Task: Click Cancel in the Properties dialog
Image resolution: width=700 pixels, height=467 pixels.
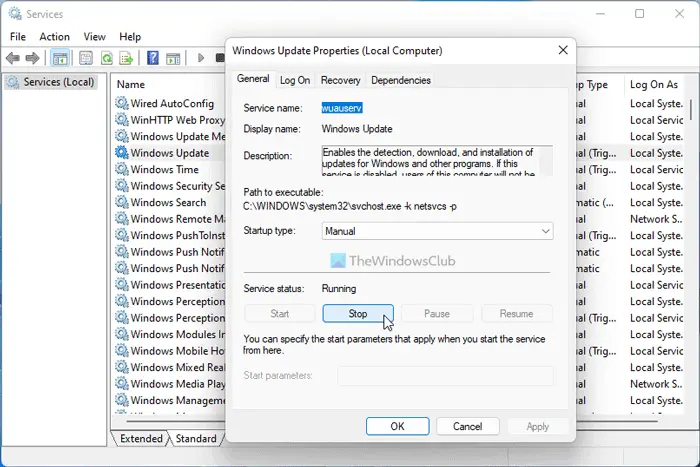Action: [467, 426]
